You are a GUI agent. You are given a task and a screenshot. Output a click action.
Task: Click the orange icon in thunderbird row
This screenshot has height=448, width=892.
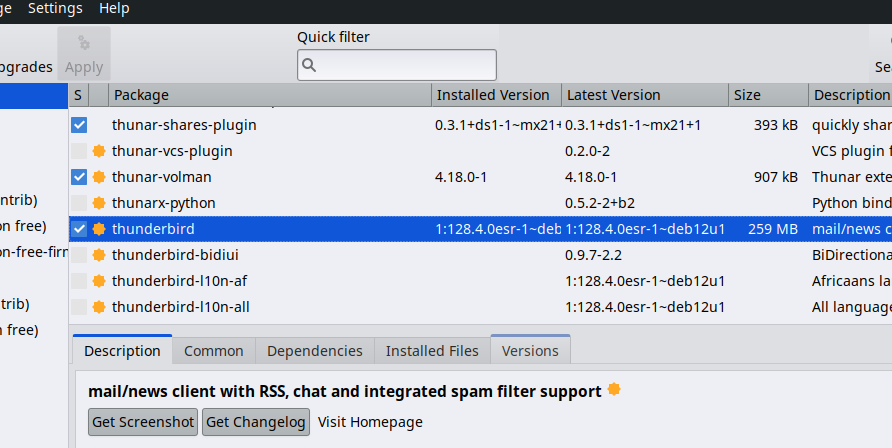pos(99,229)
